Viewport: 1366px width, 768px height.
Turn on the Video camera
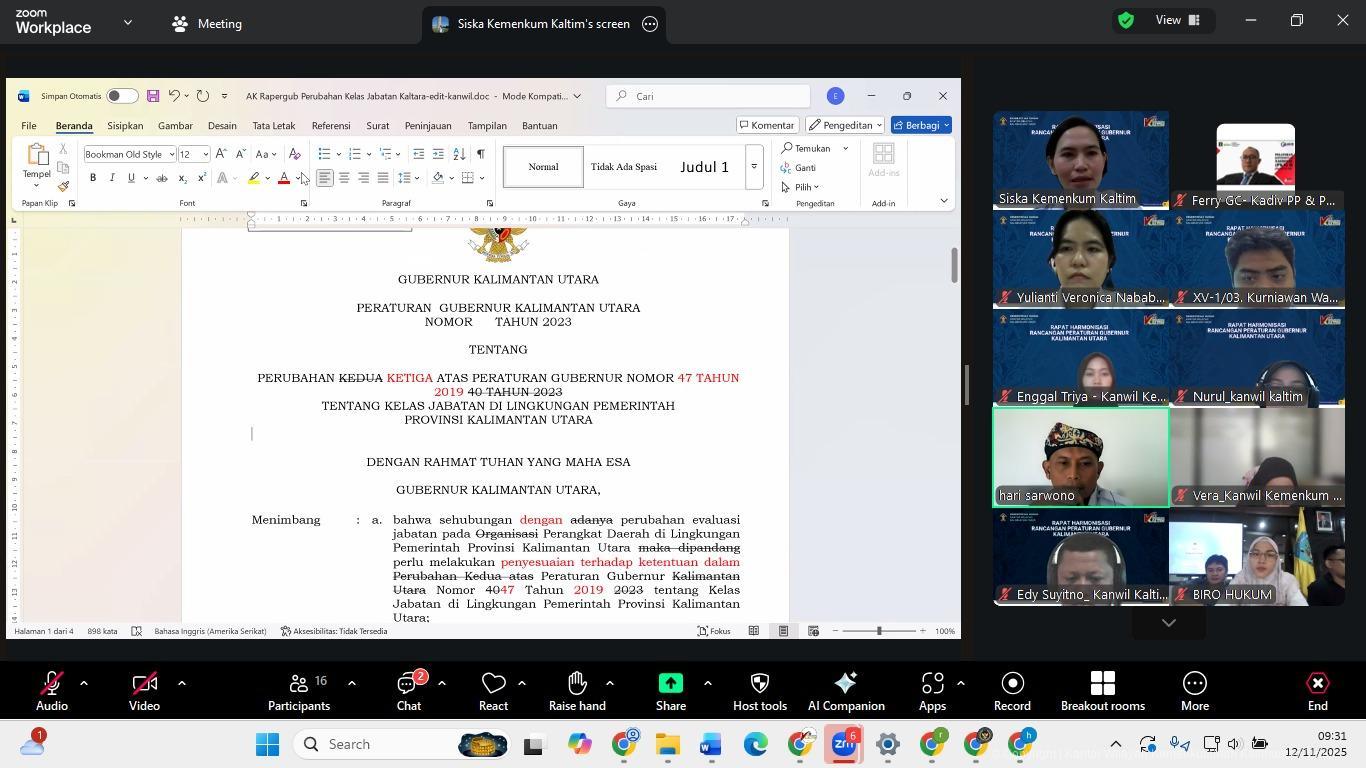(x=144, y=685)
